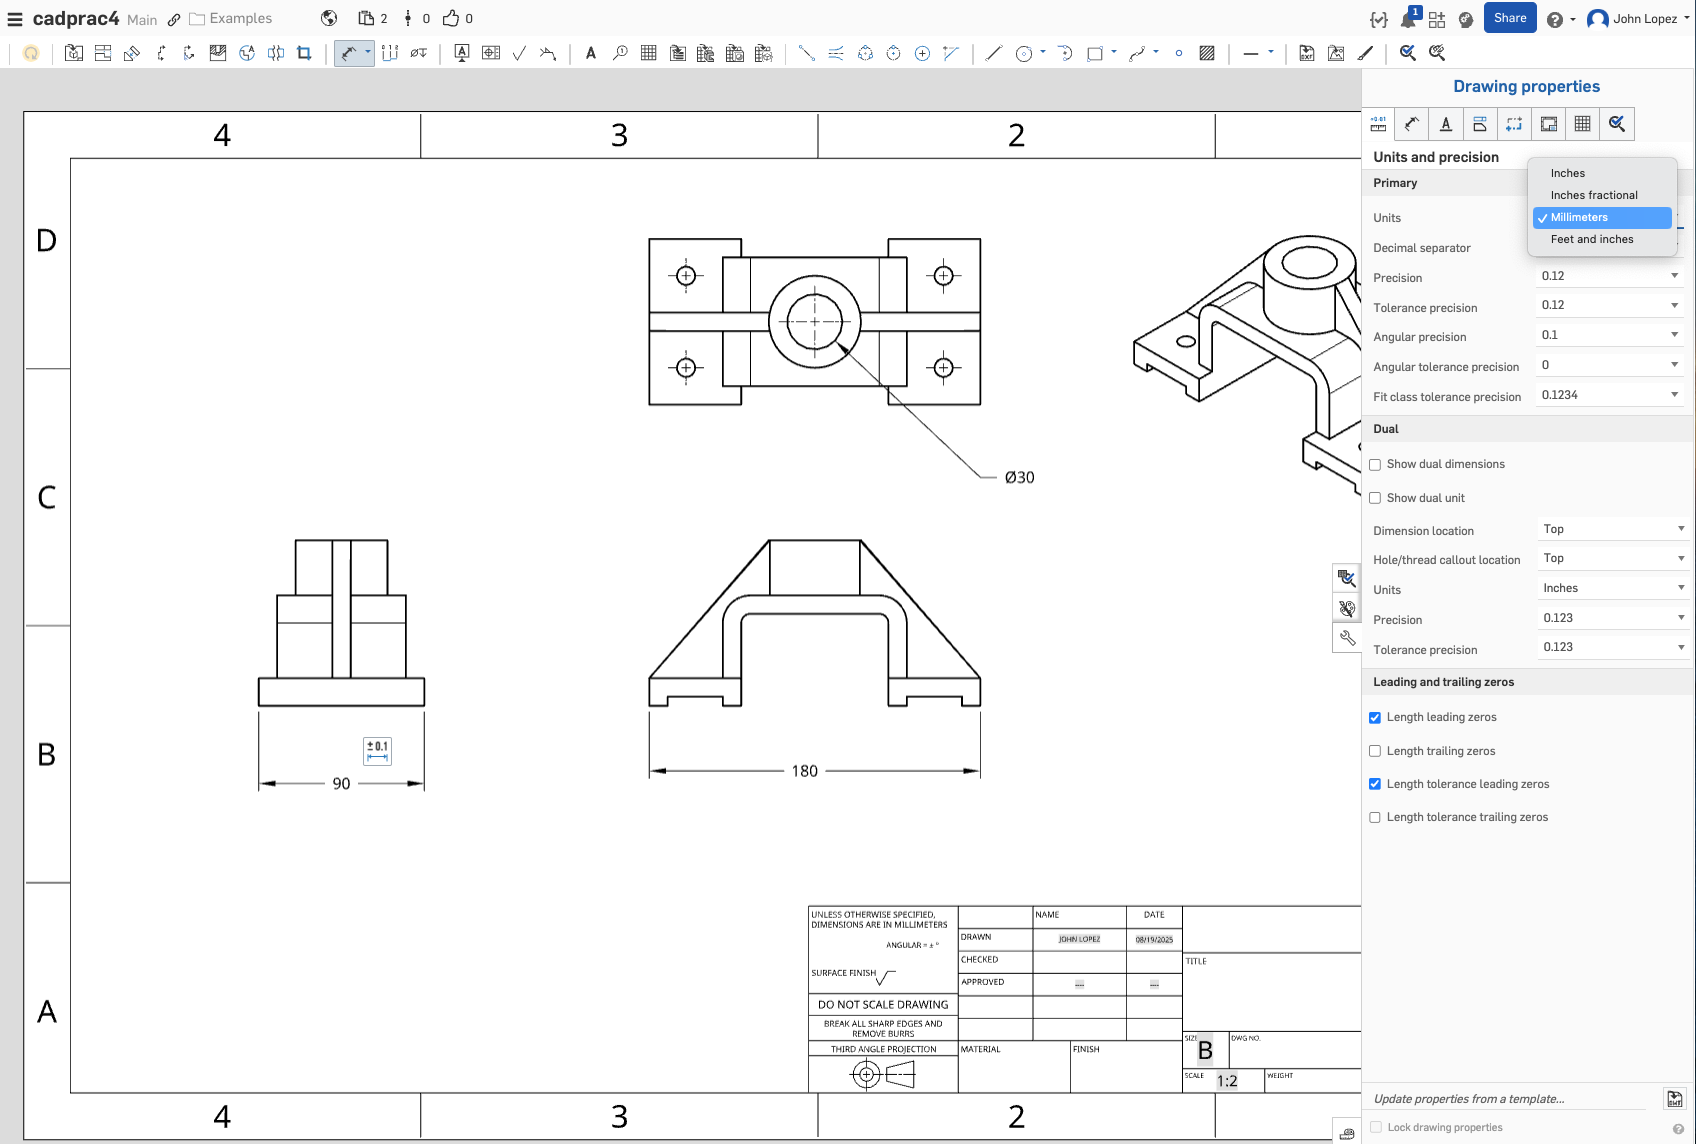
Task: Select the hatch fill tool
Action: [1207, 53]
